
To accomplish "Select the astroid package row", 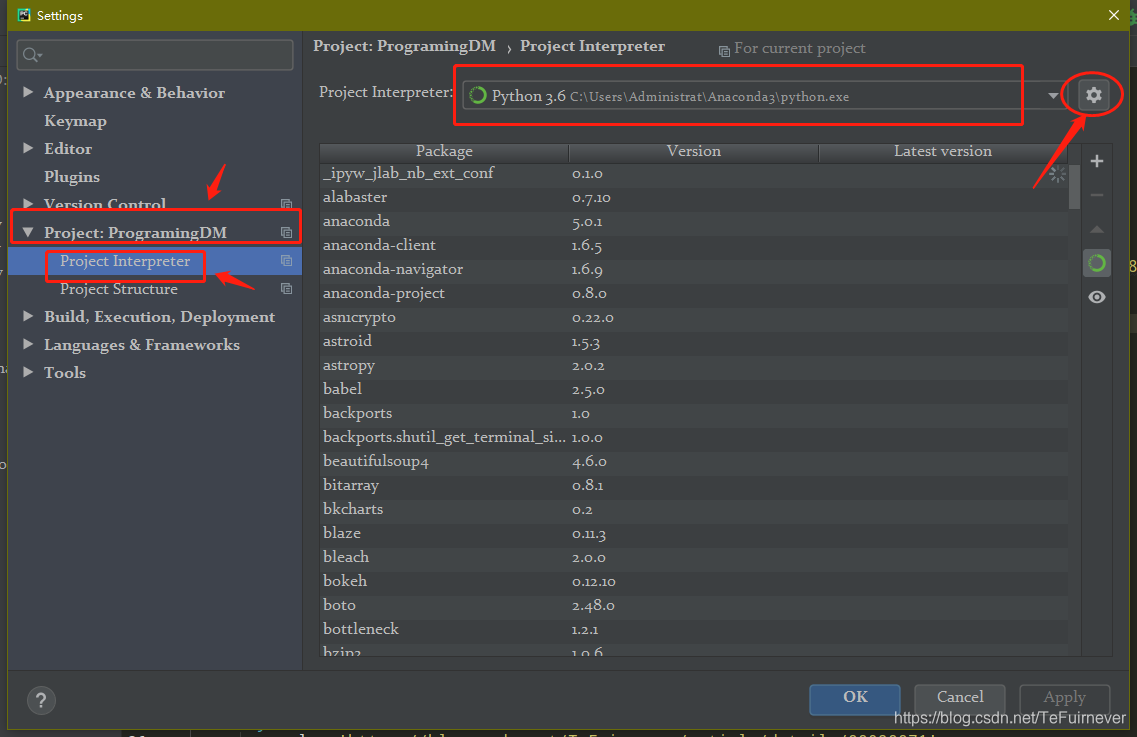I will pyautogui.click(x=693, y=341).
